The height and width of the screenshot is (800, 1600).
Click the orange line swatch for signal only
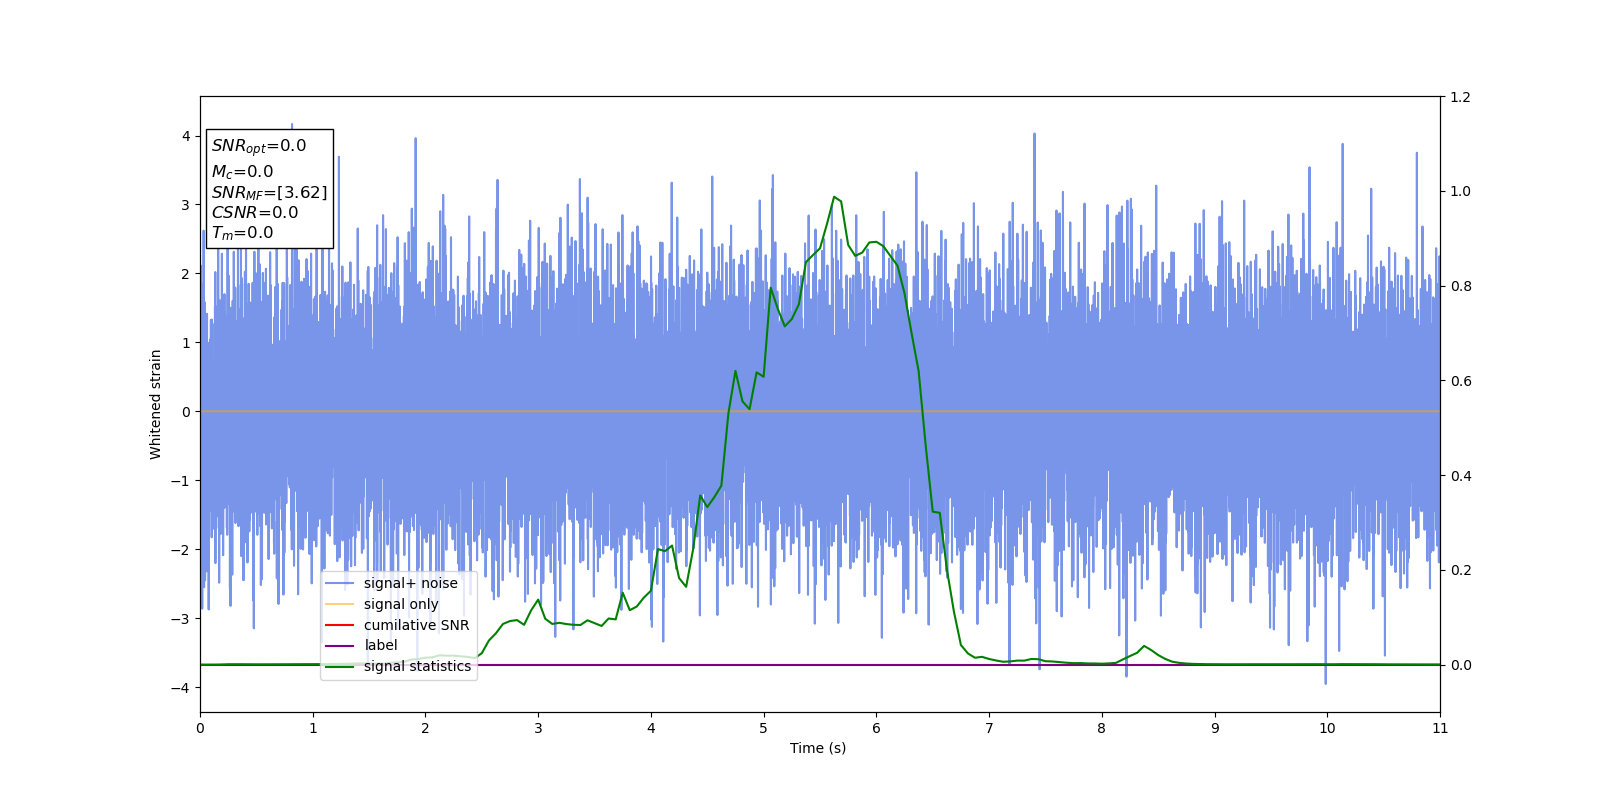[340, 604]
